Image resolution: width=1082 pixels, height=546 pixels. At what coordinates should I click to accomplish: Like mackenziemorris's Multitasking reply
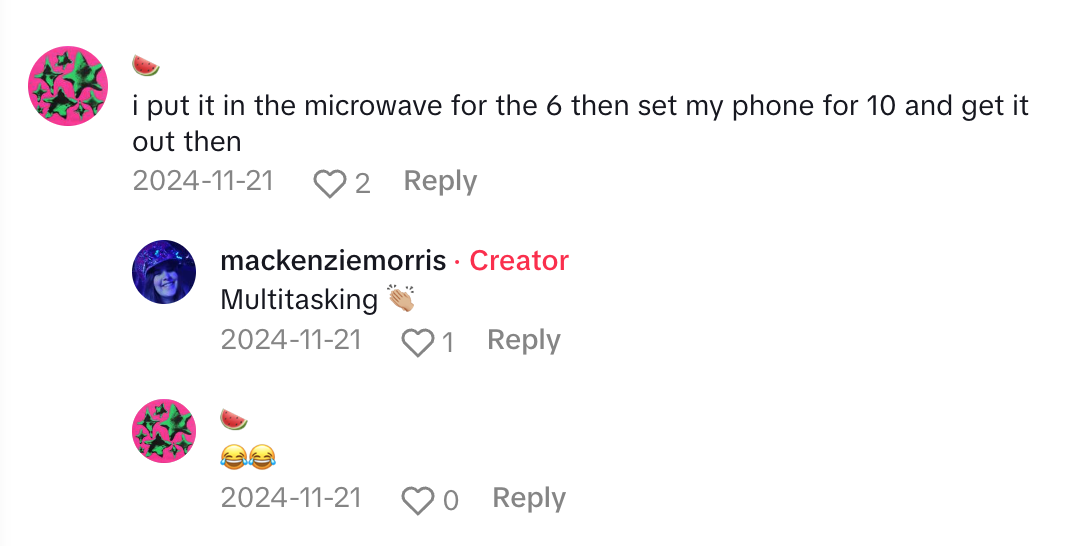tap(416, 342)
